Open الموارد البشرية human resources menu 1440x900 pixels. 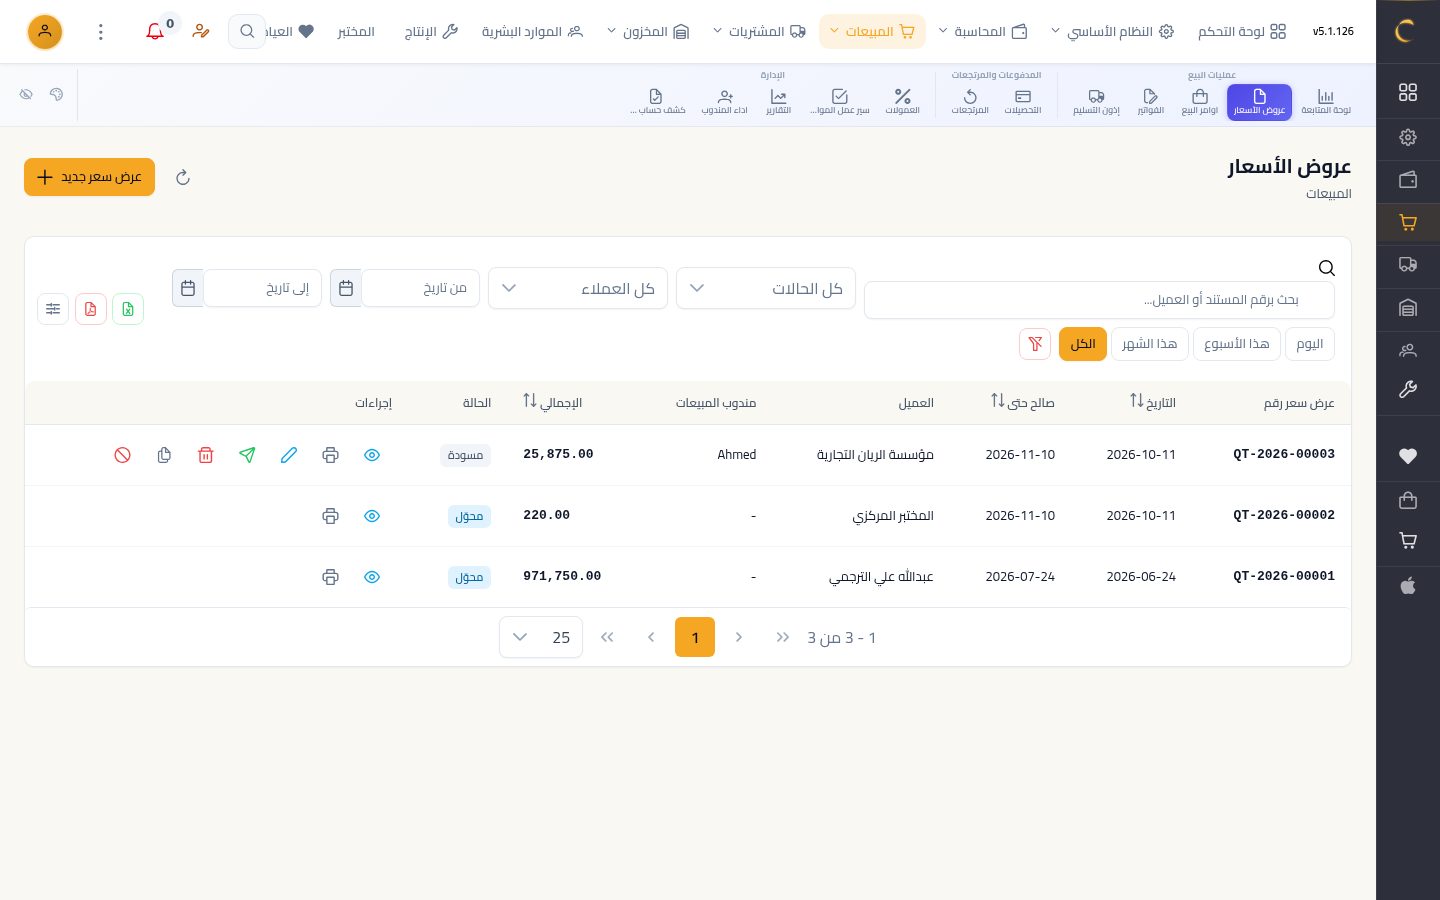[x=532, y=32]
